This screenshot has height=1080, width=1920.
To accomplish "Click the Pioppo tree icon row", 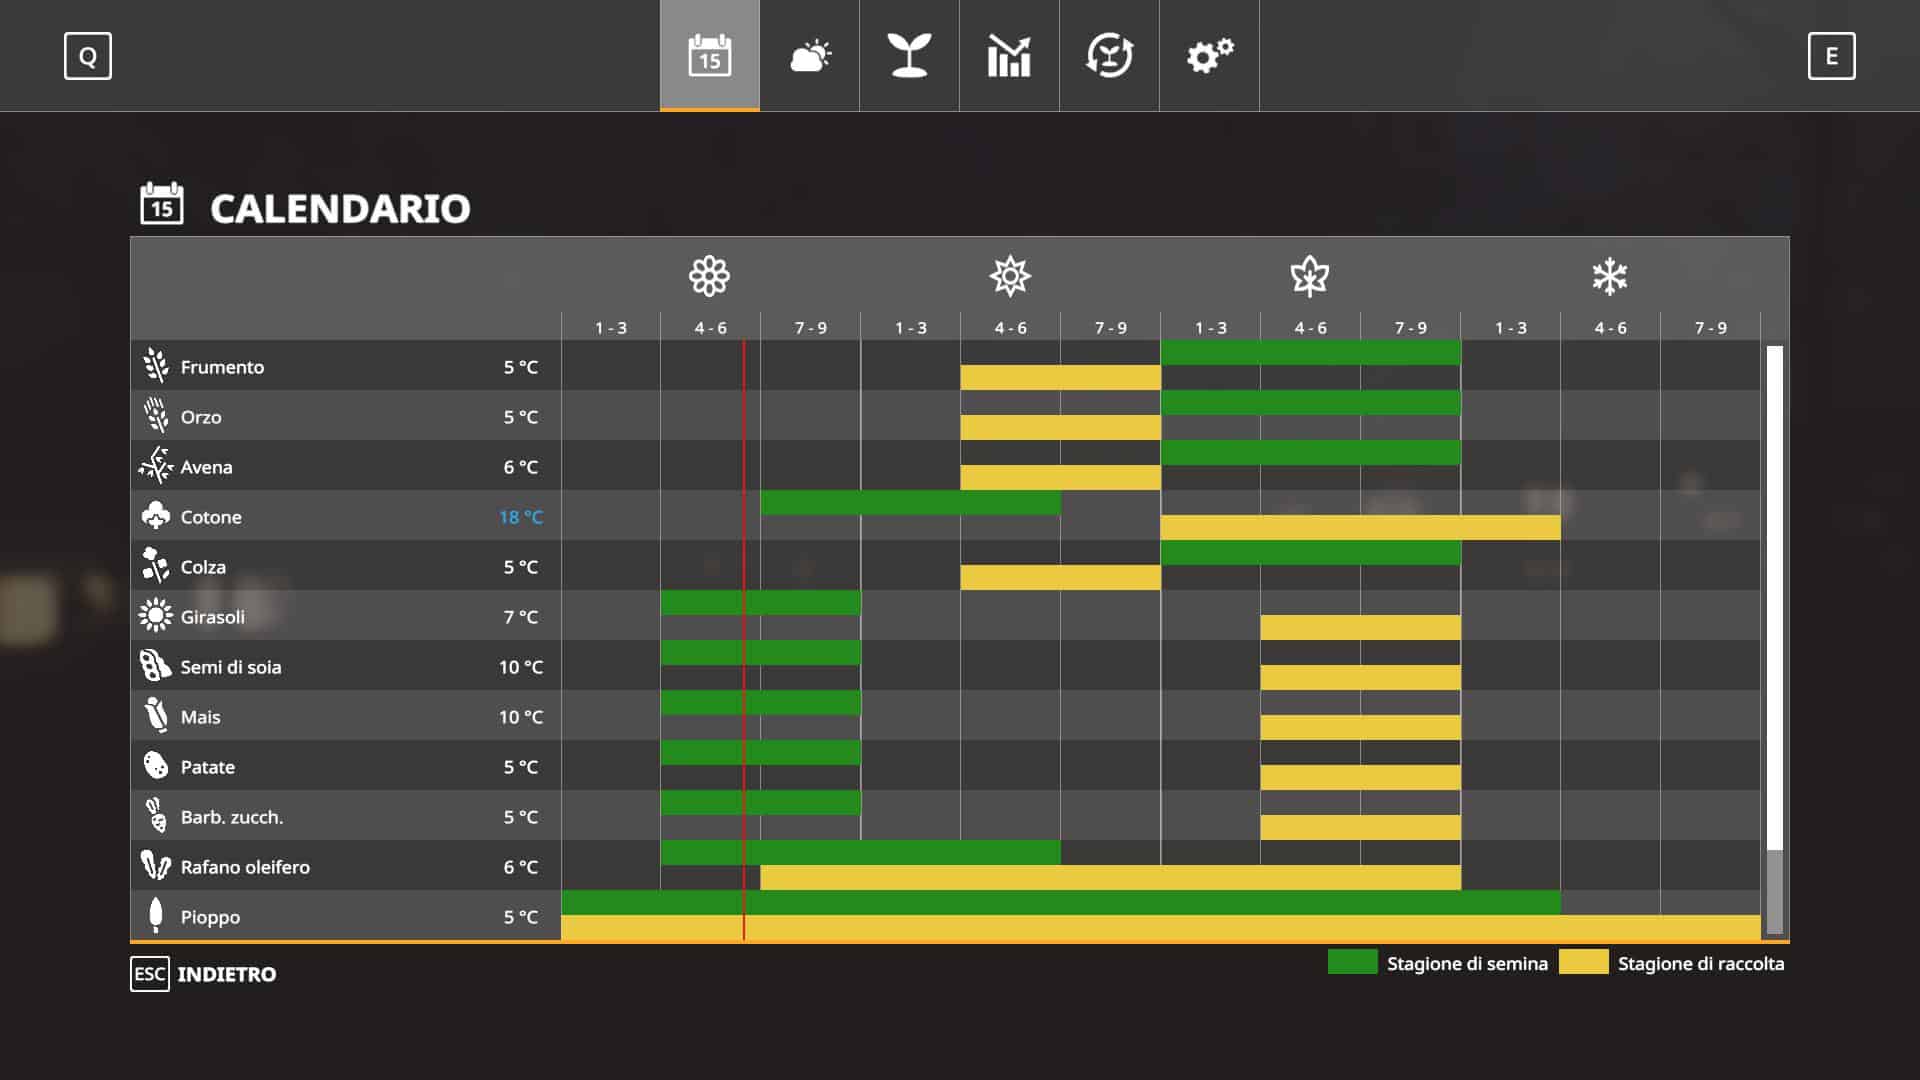I will [155, 916].
